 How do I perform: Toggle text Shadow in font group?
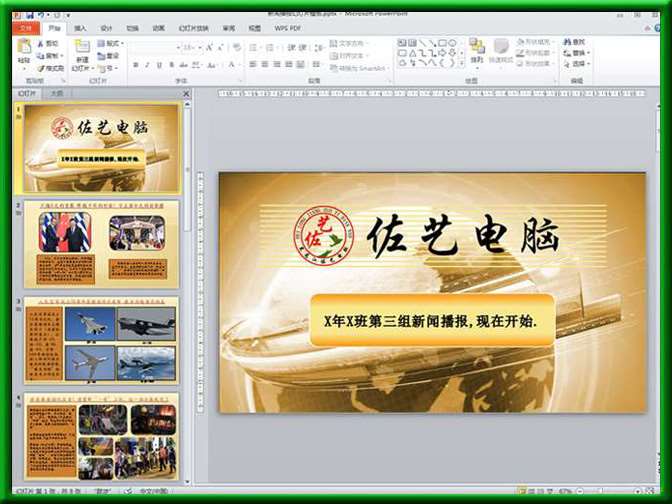coord(171,65)
